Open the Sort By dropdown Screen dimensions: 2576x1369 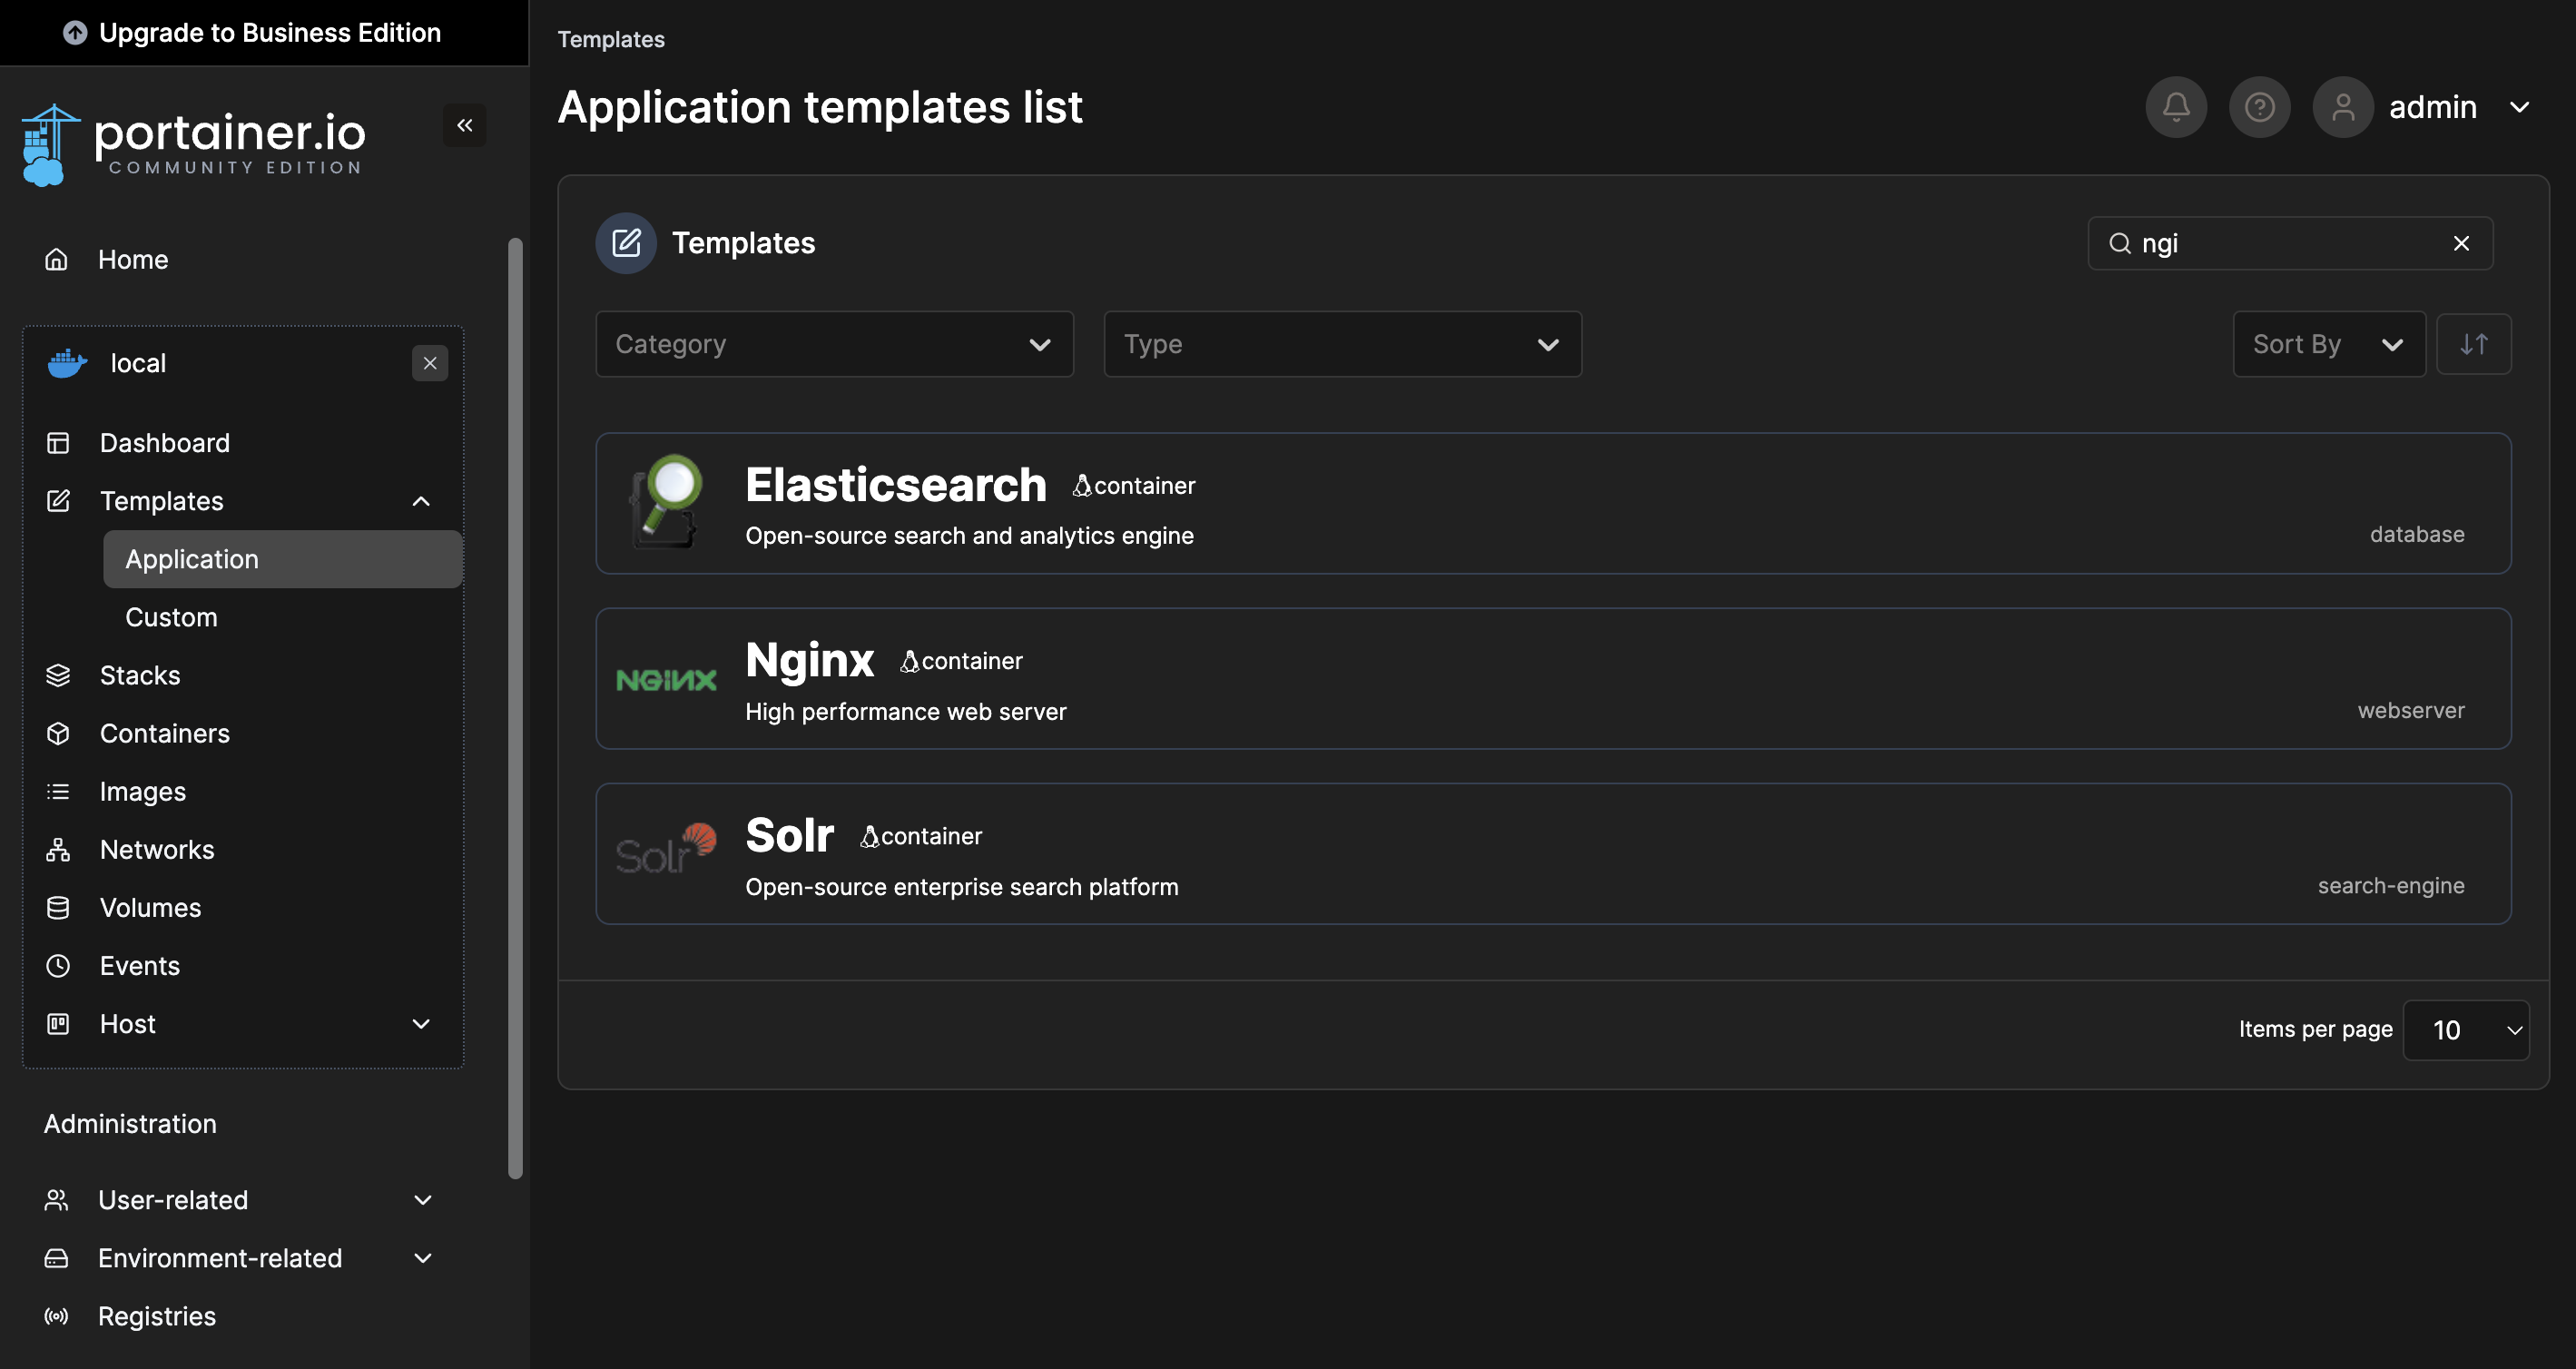pos(2329,344)
